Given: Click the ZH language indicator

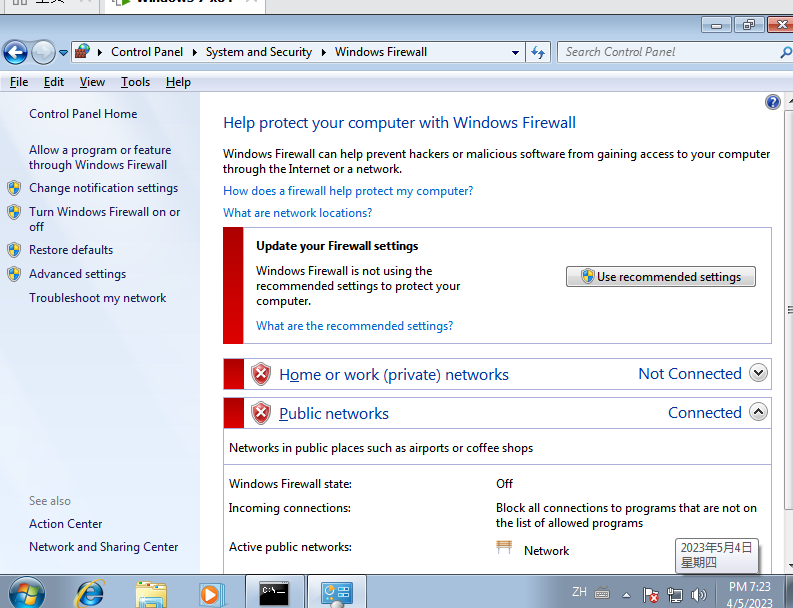Looking at the screenshot, I should [x=580, y=591].
